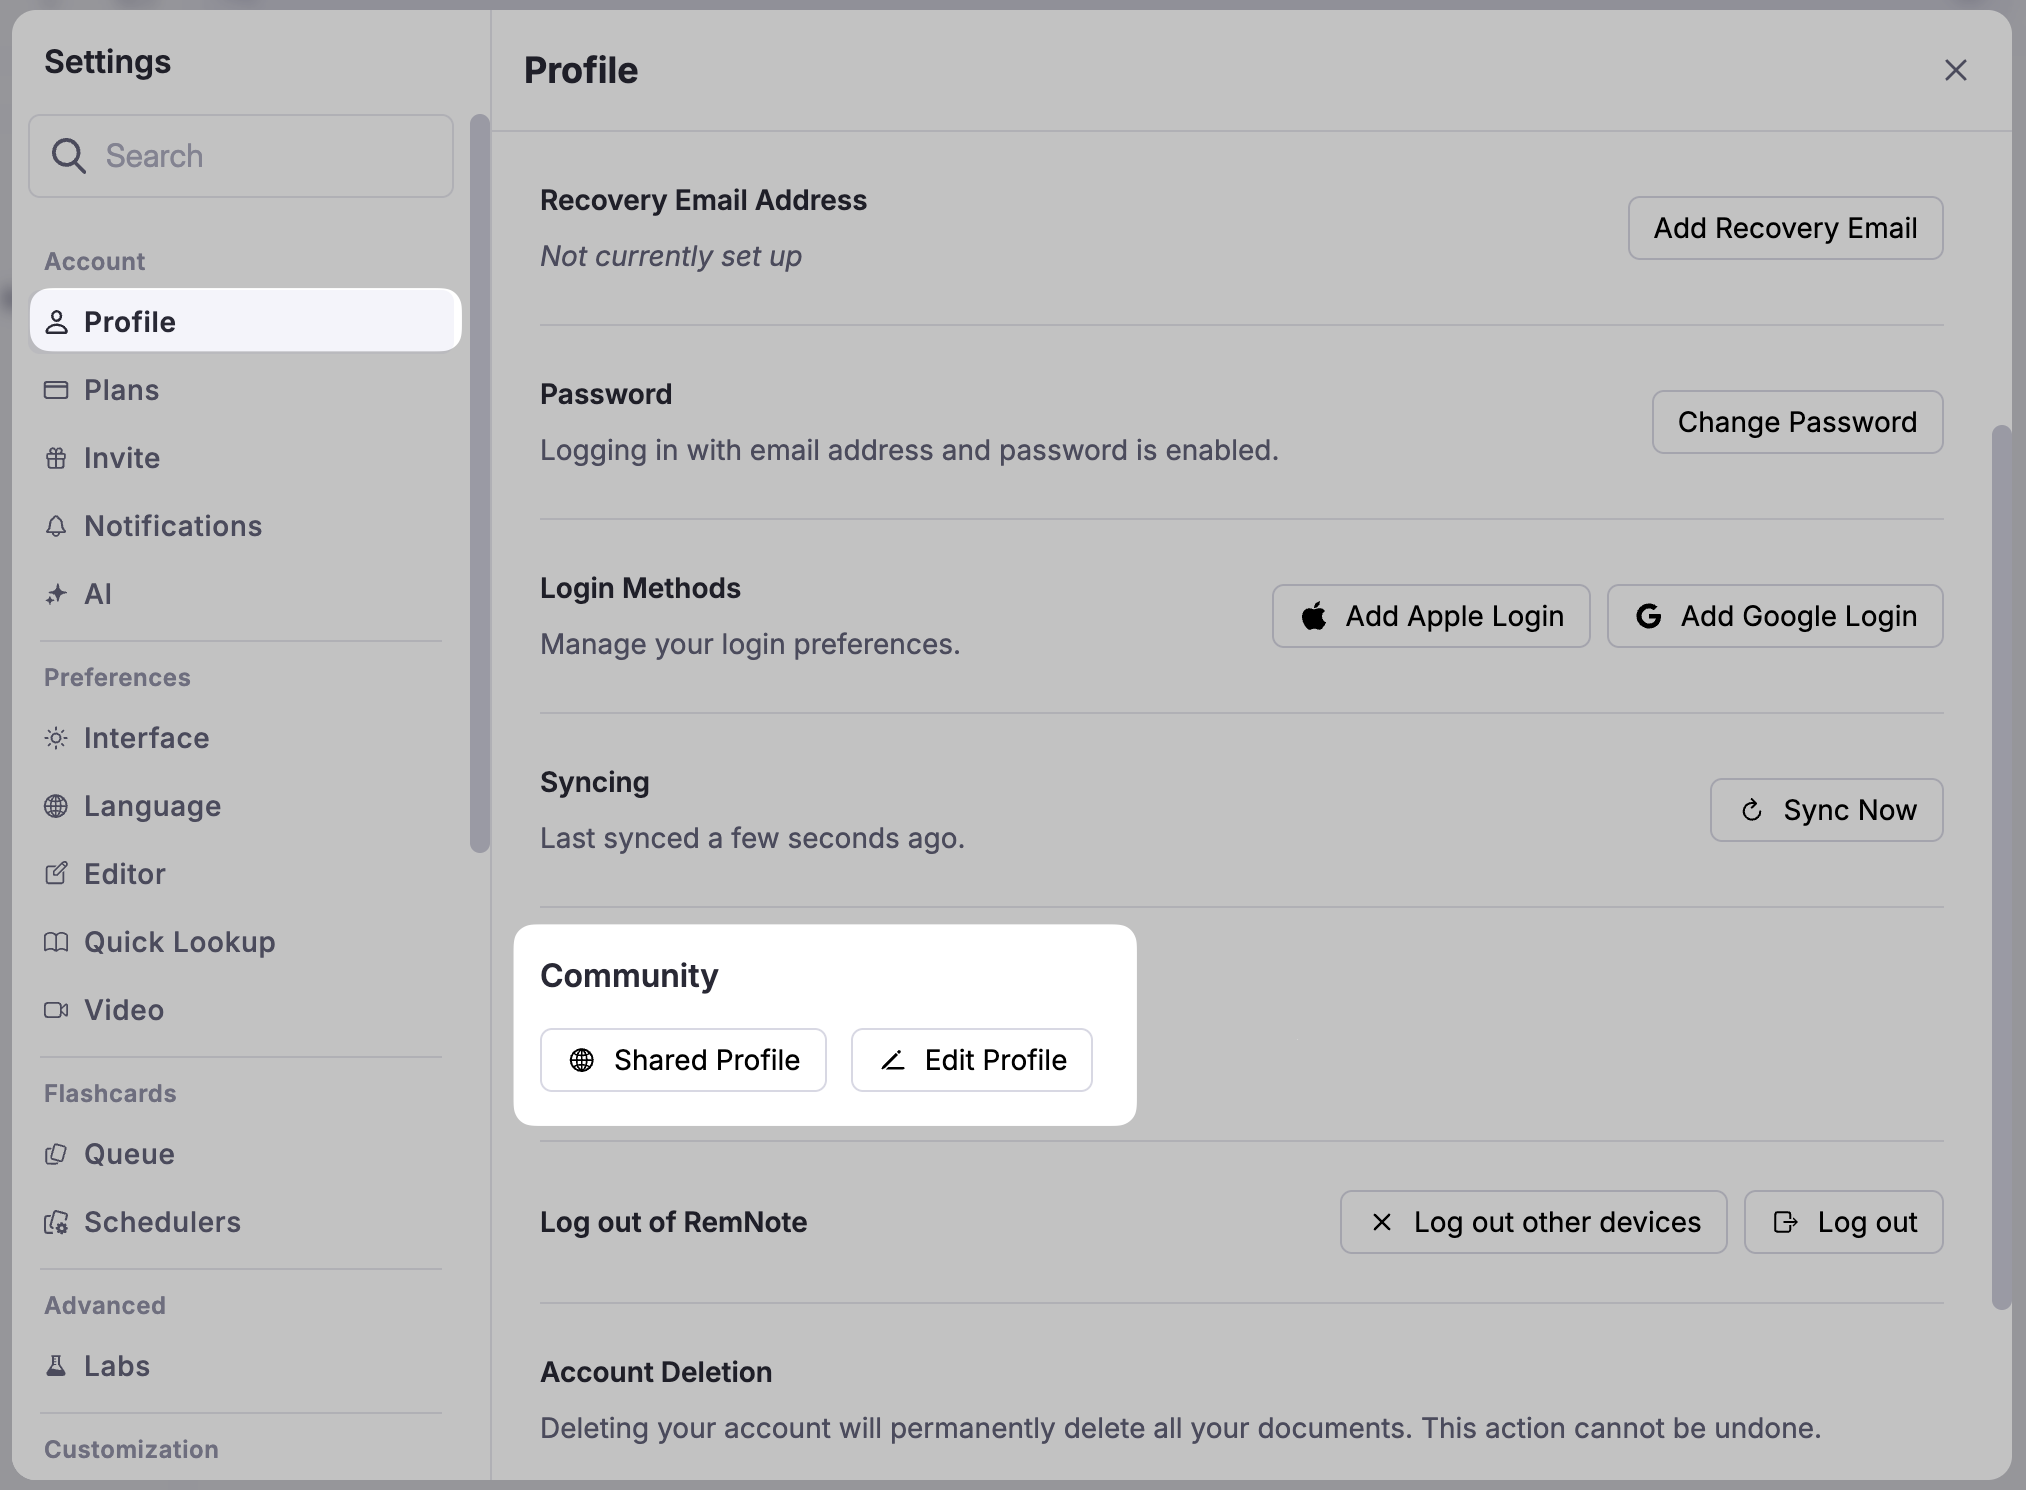Open the Notifications bell icon
Screen dimensions: 2026x1490
tap(56, 526)
